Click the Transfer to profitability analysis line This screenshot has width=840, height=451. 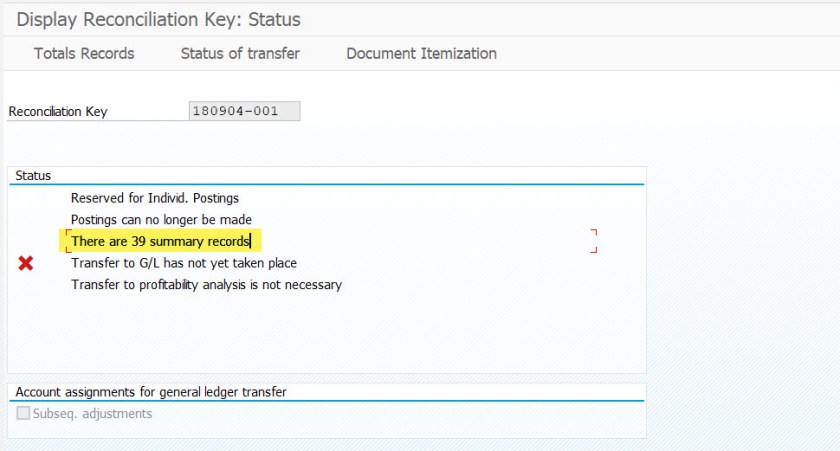click(x=206, y=285)
